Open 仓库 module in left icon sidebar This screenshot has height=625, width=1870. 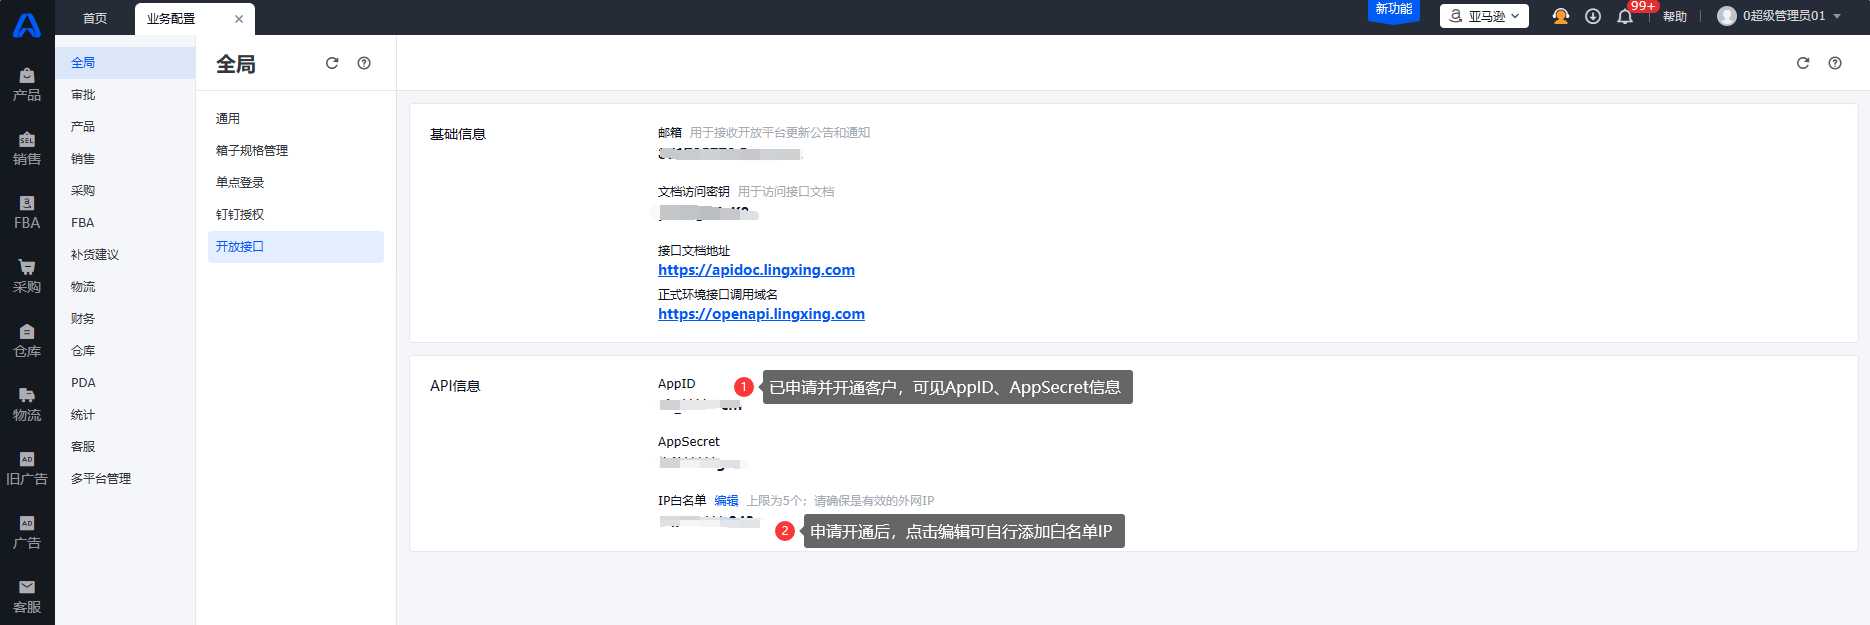(x=27, y=341)
